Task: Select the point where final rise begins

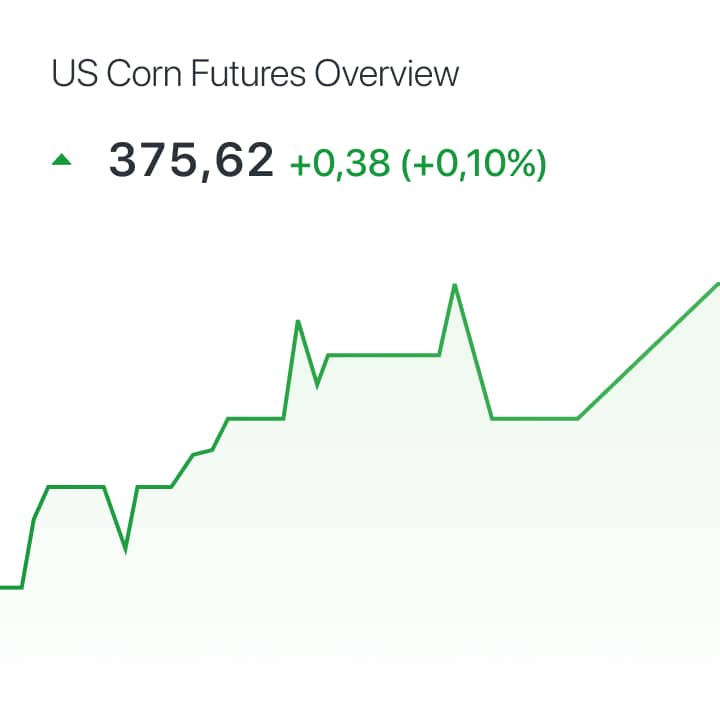Action: click(x=578, y=418)
